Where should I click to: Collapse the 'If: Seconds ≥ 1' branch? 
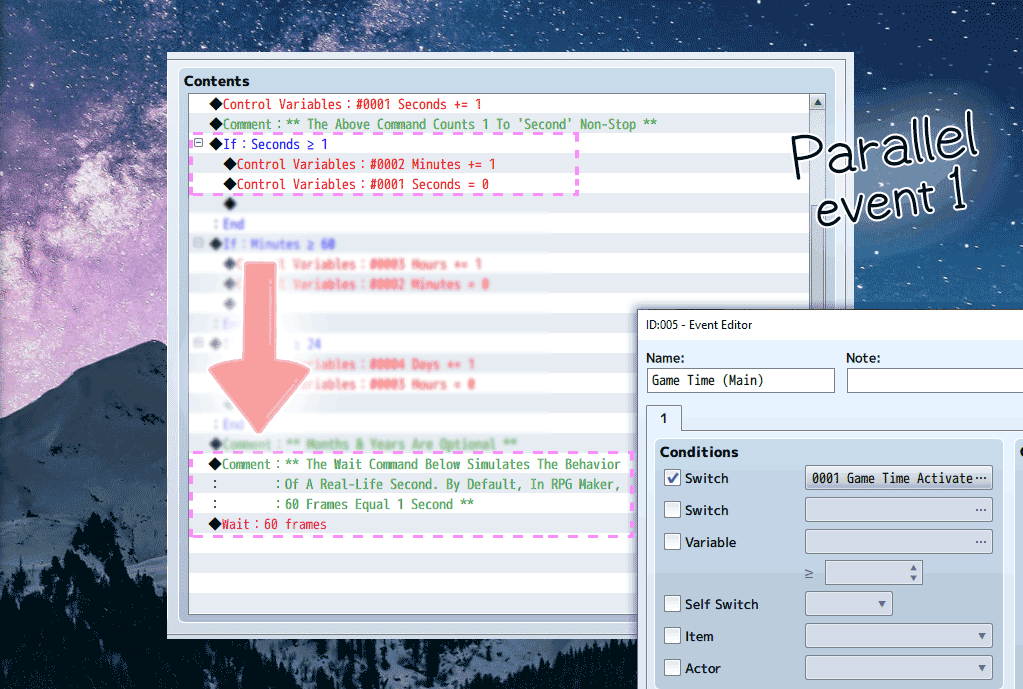coord(197,143)
